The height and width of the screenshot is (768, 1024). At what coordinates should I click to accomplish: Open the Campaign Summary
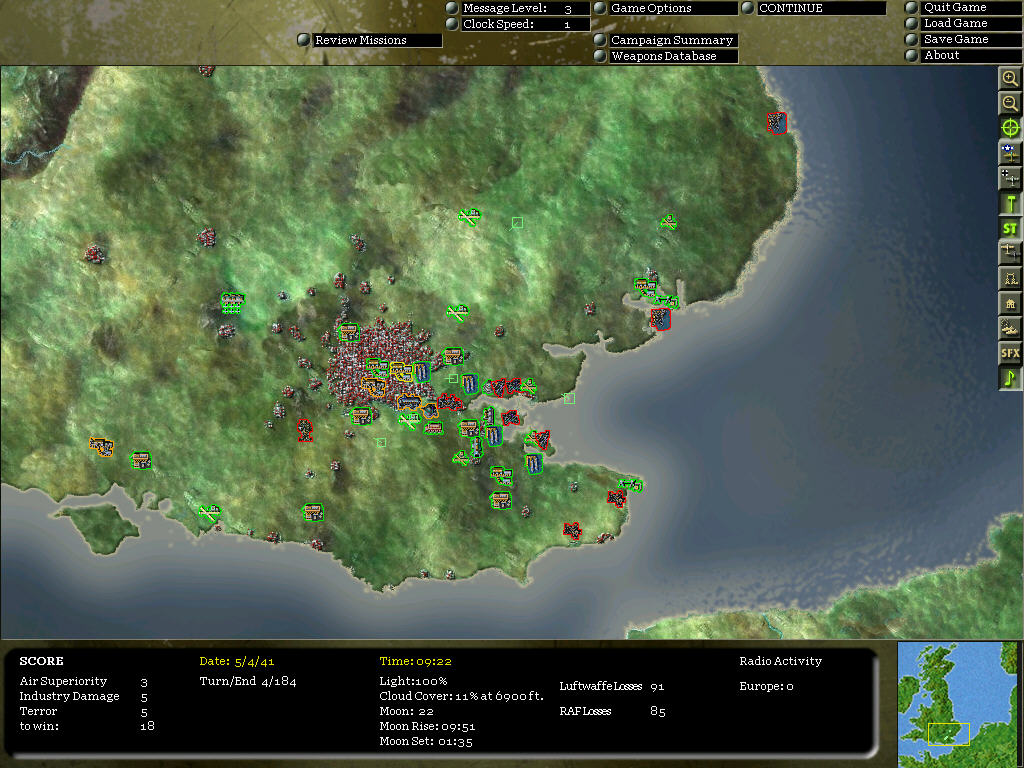tap(673, 40)
